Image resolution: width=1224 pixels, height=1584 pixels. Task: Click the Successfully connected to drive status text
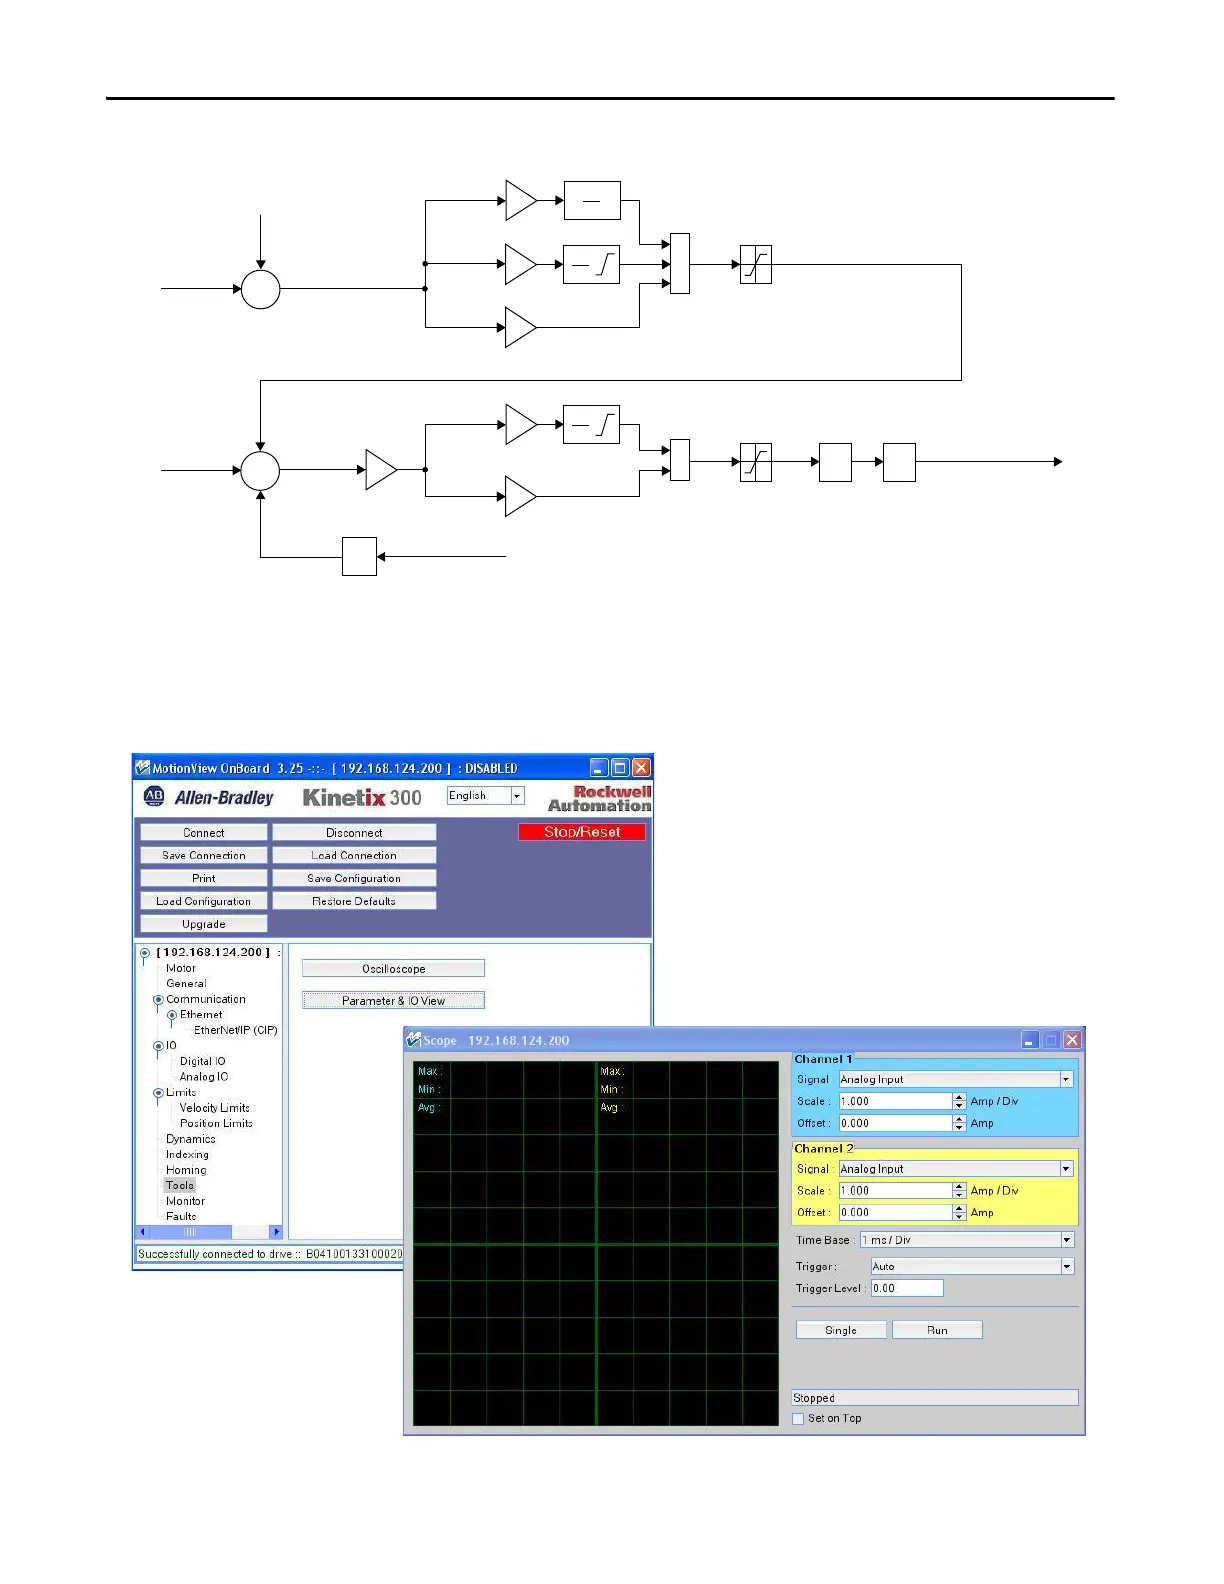click(x=270, y=1254)
